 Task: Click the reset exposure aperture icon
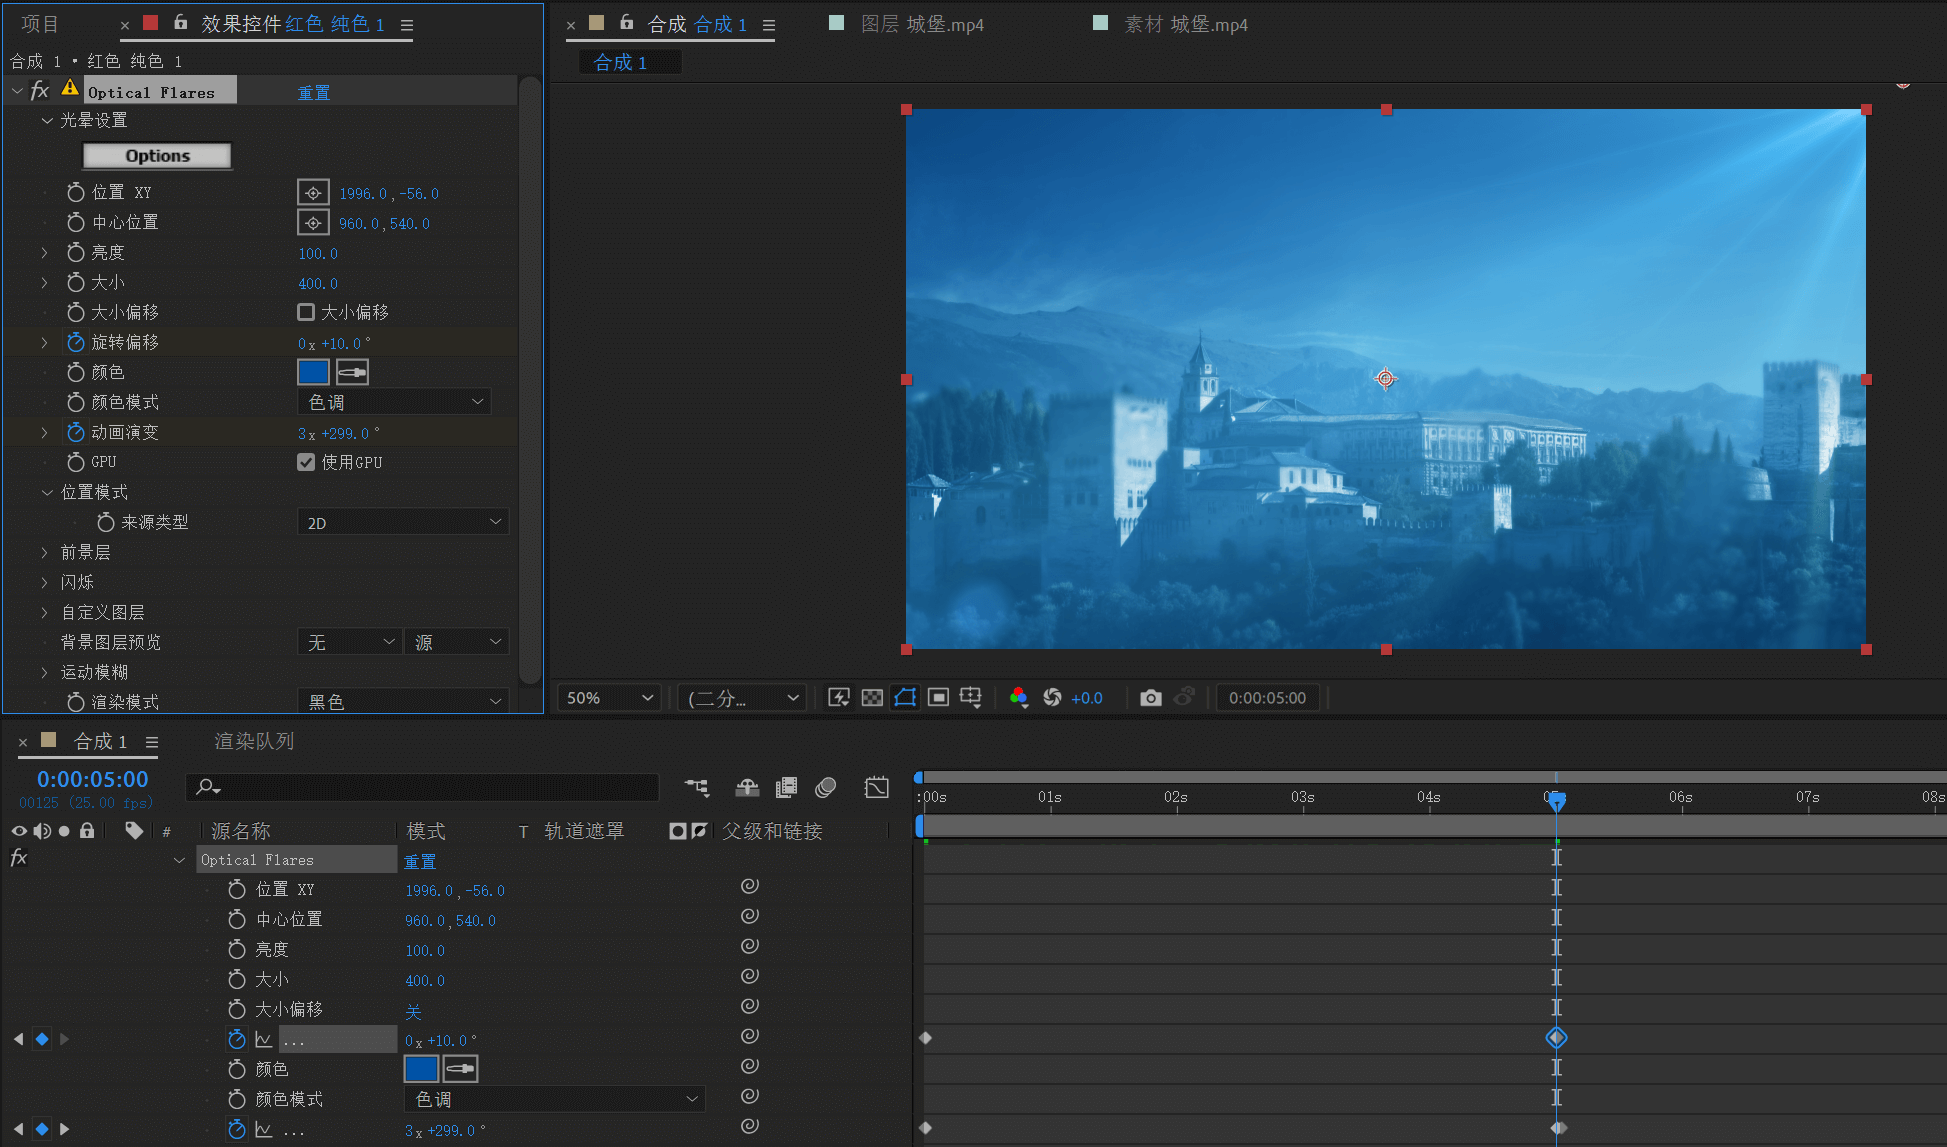pyautogui.click(x=1052, y=697)
